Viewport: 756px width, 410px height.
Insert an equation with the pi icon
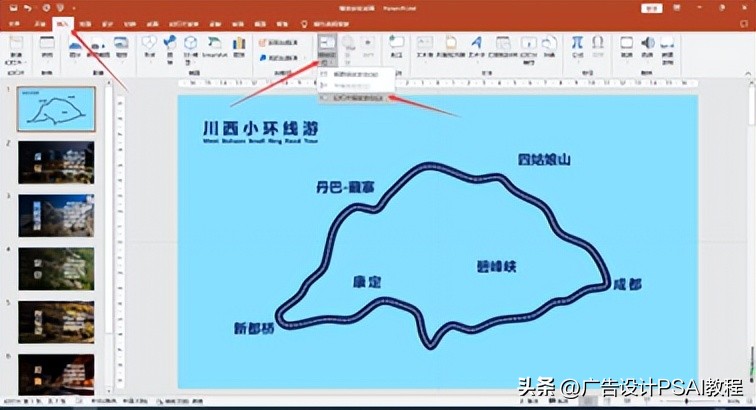(577, 48)
